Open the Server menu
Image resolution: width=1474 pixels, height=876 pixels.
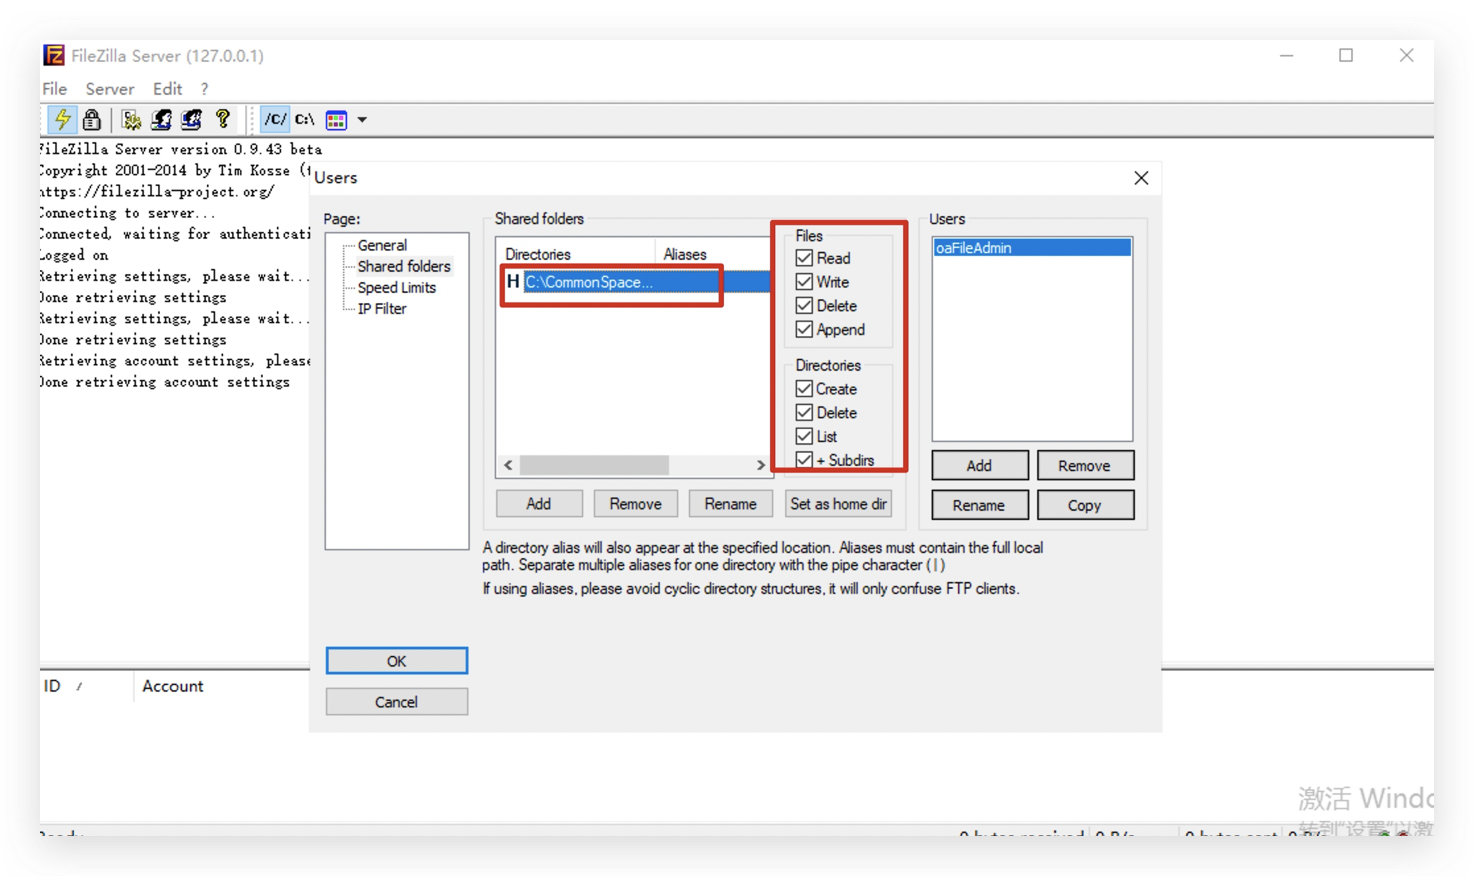[x=109, y=88]
